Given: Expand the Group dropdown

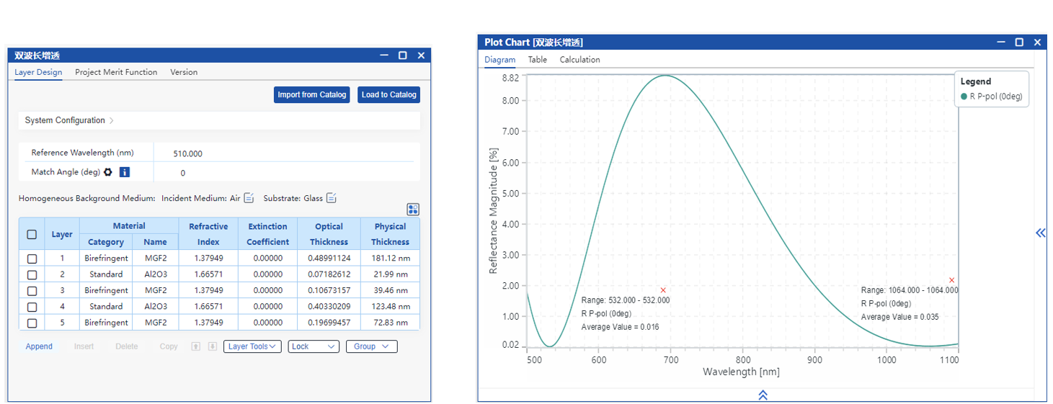Looking at the screenshot, I should [x=373, y=347].
